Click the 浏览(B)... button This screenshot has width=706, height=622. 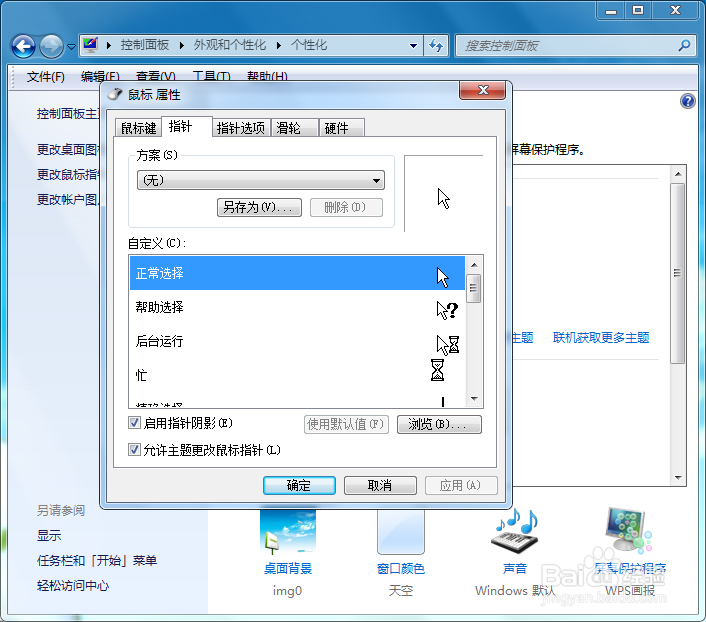click(439, 424)
